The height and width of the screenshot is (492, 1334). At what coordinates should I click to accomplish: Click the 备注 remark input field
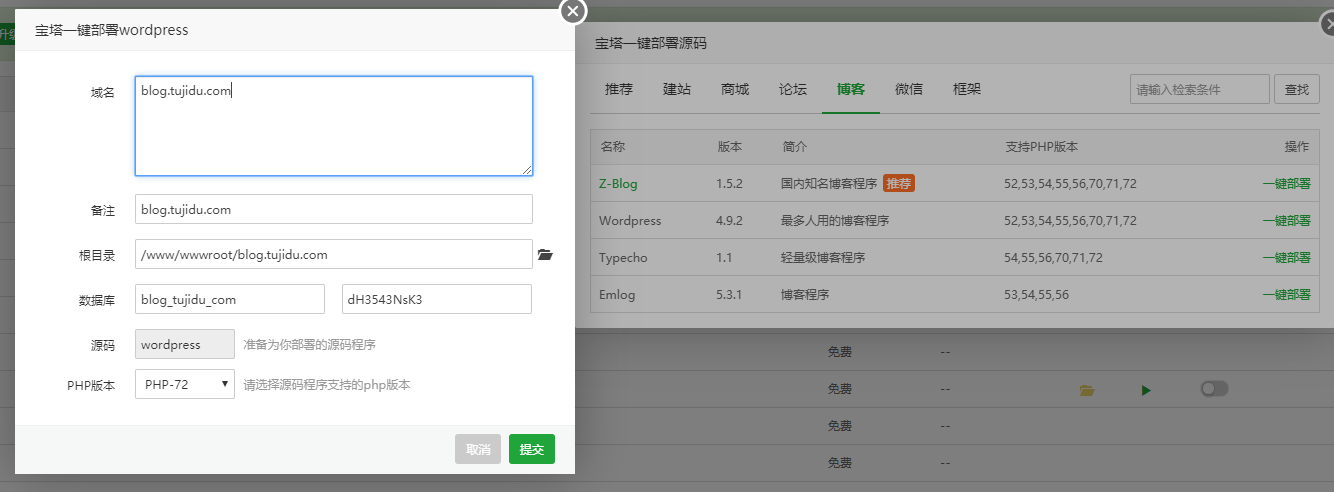[x=334, y=209]
